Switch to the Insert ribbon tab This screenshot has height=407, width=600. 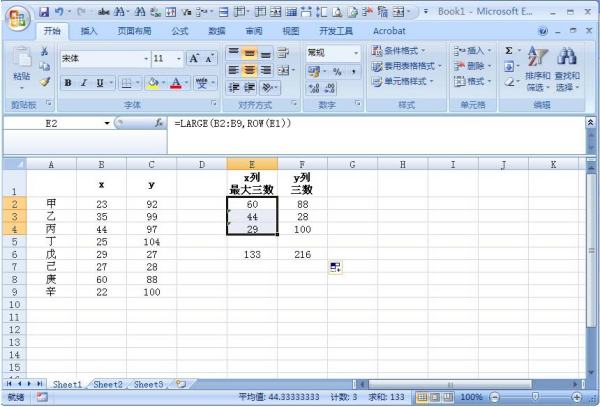89,31
